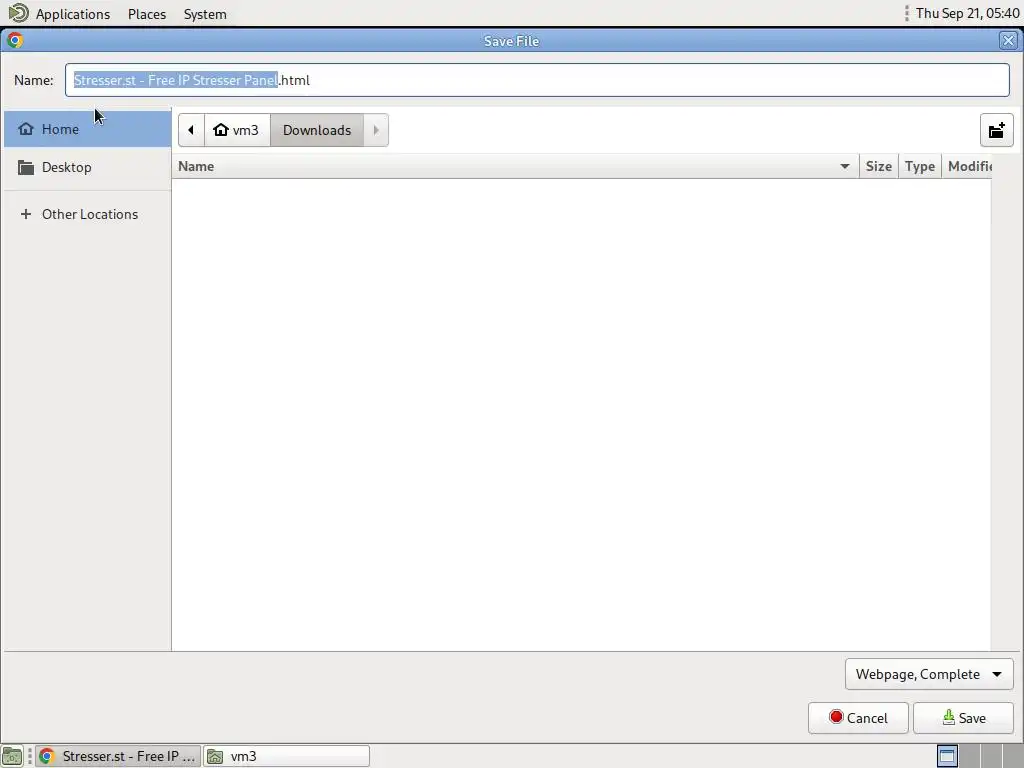Click the MATE logo icon in top panel
1024x768 pixels.
[x=18, y=13]
